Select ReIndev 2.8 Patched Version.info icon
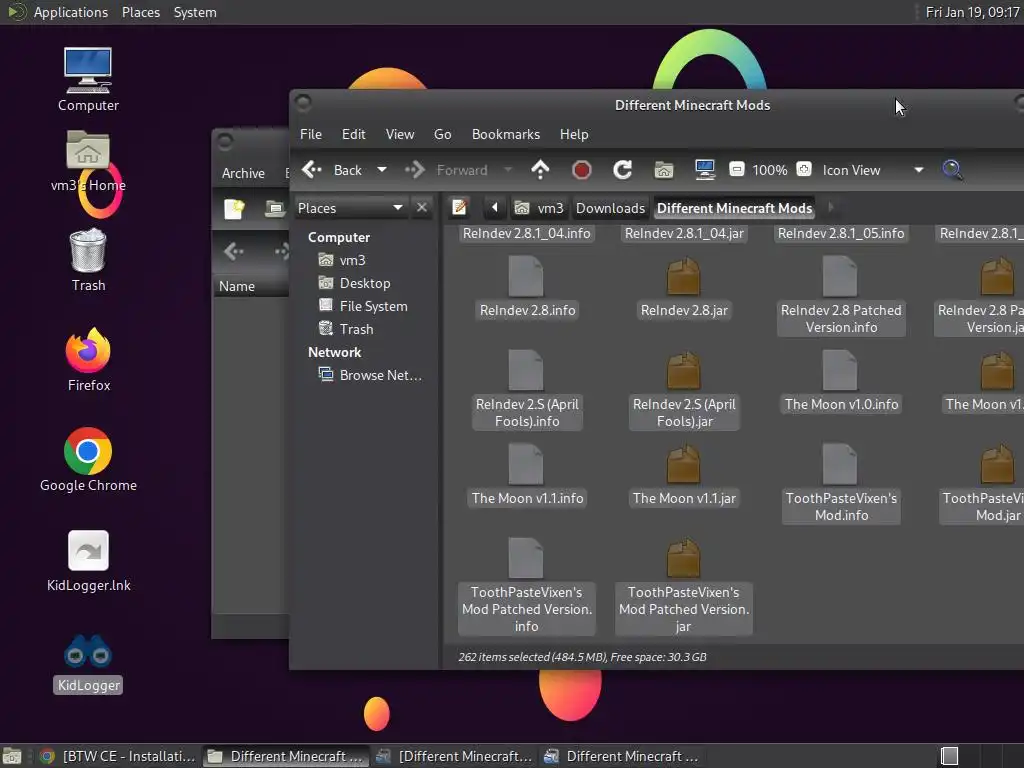 840,277
